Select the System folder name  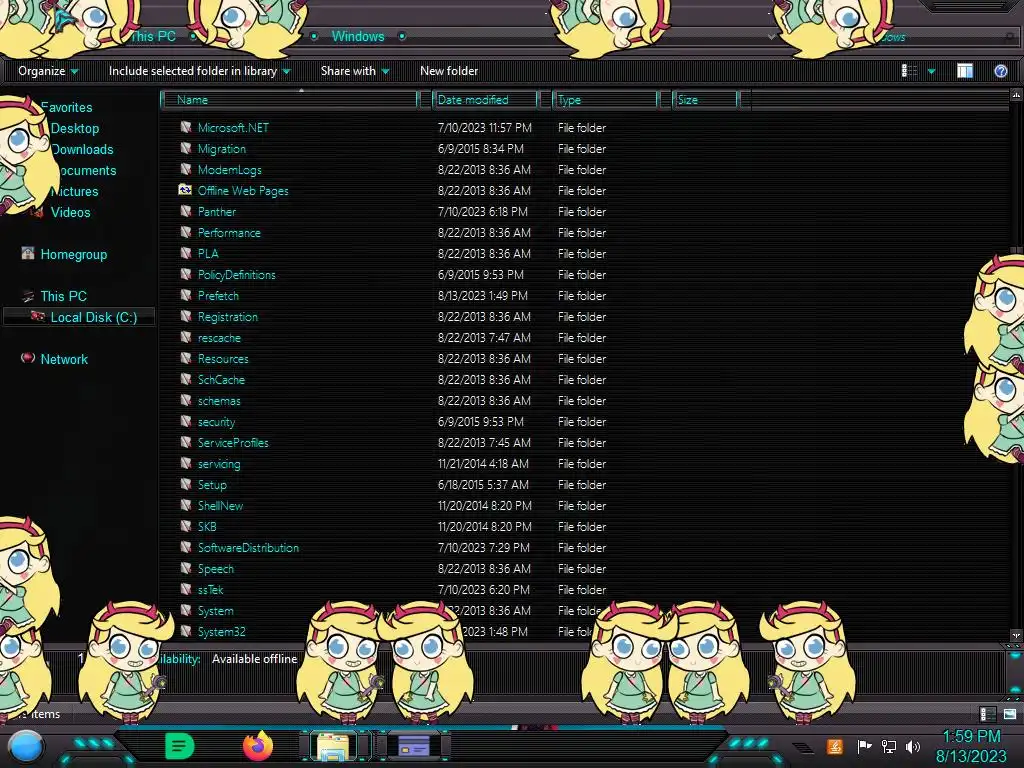click(x=215, y=611)
